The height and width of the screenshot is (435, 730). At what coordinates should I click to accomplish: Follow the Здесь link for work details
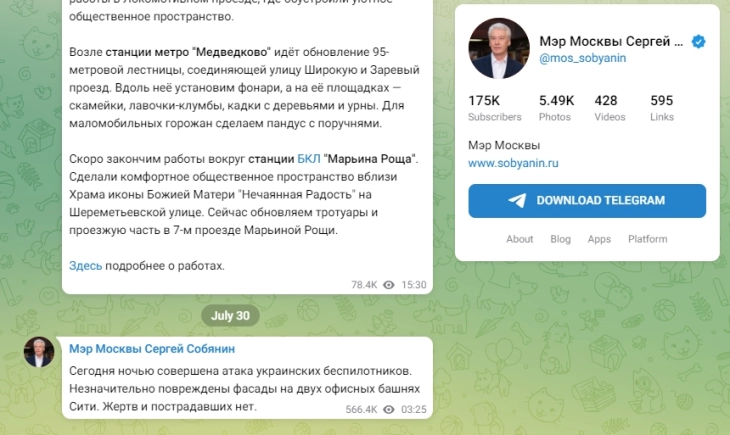pyautogui.click(x=86, y=265)
